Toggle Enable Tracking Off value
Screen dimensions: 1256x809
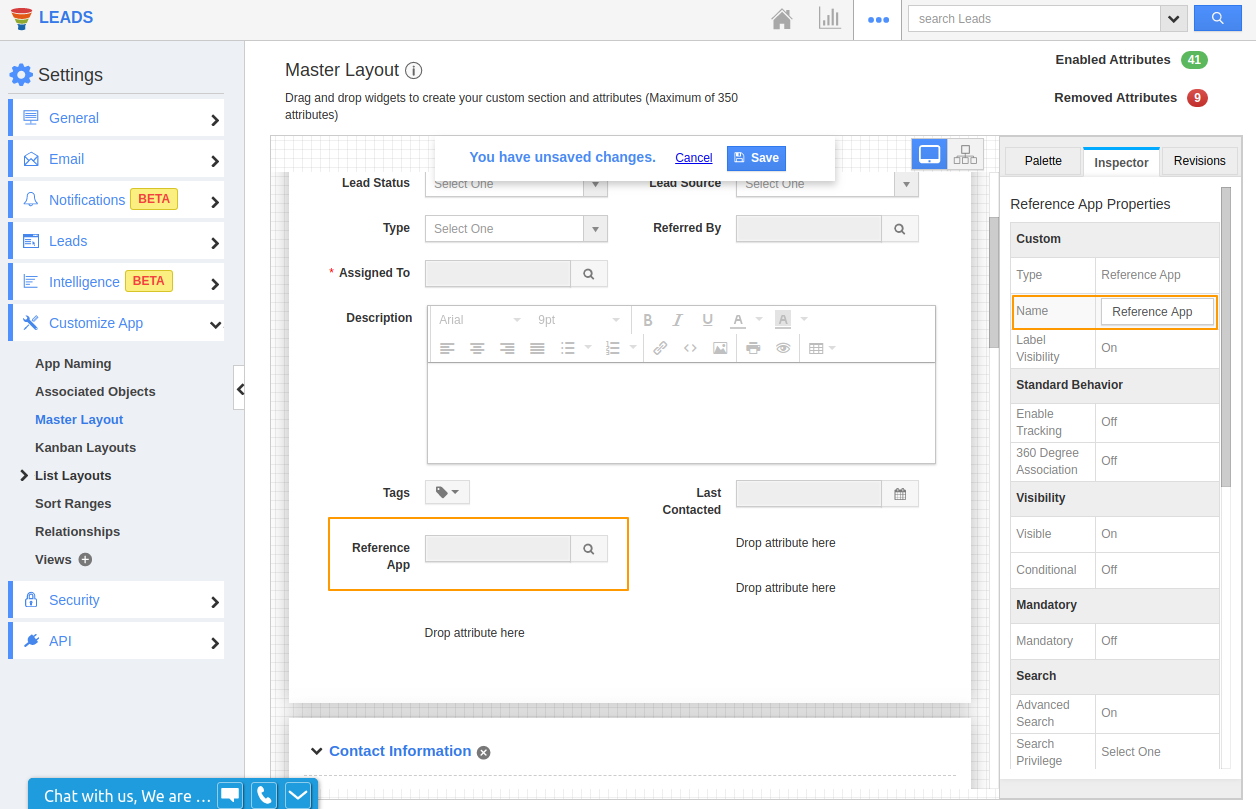1109,422
